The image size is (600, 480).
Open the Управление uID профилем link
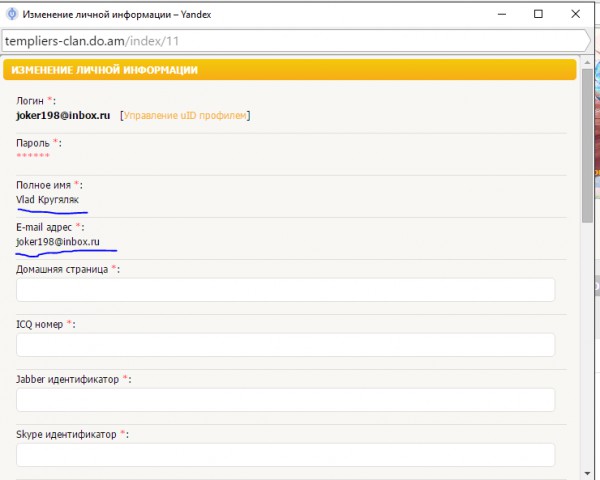point(185,115)
